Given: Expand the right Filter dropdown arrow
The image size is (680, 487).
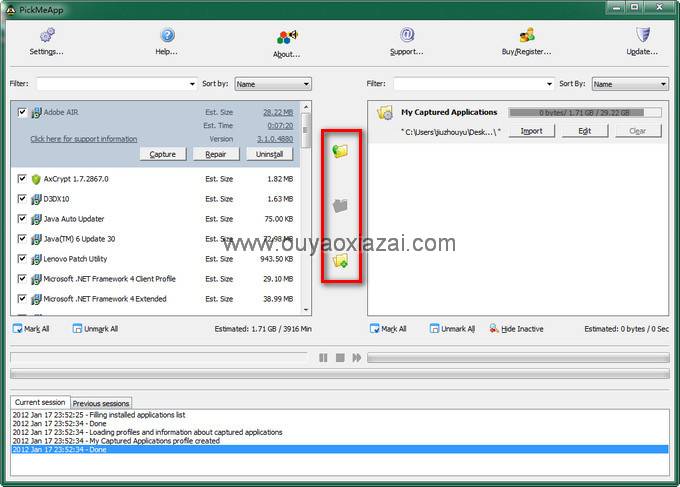Looking at the screenshot, I should [x=549, y=84].
